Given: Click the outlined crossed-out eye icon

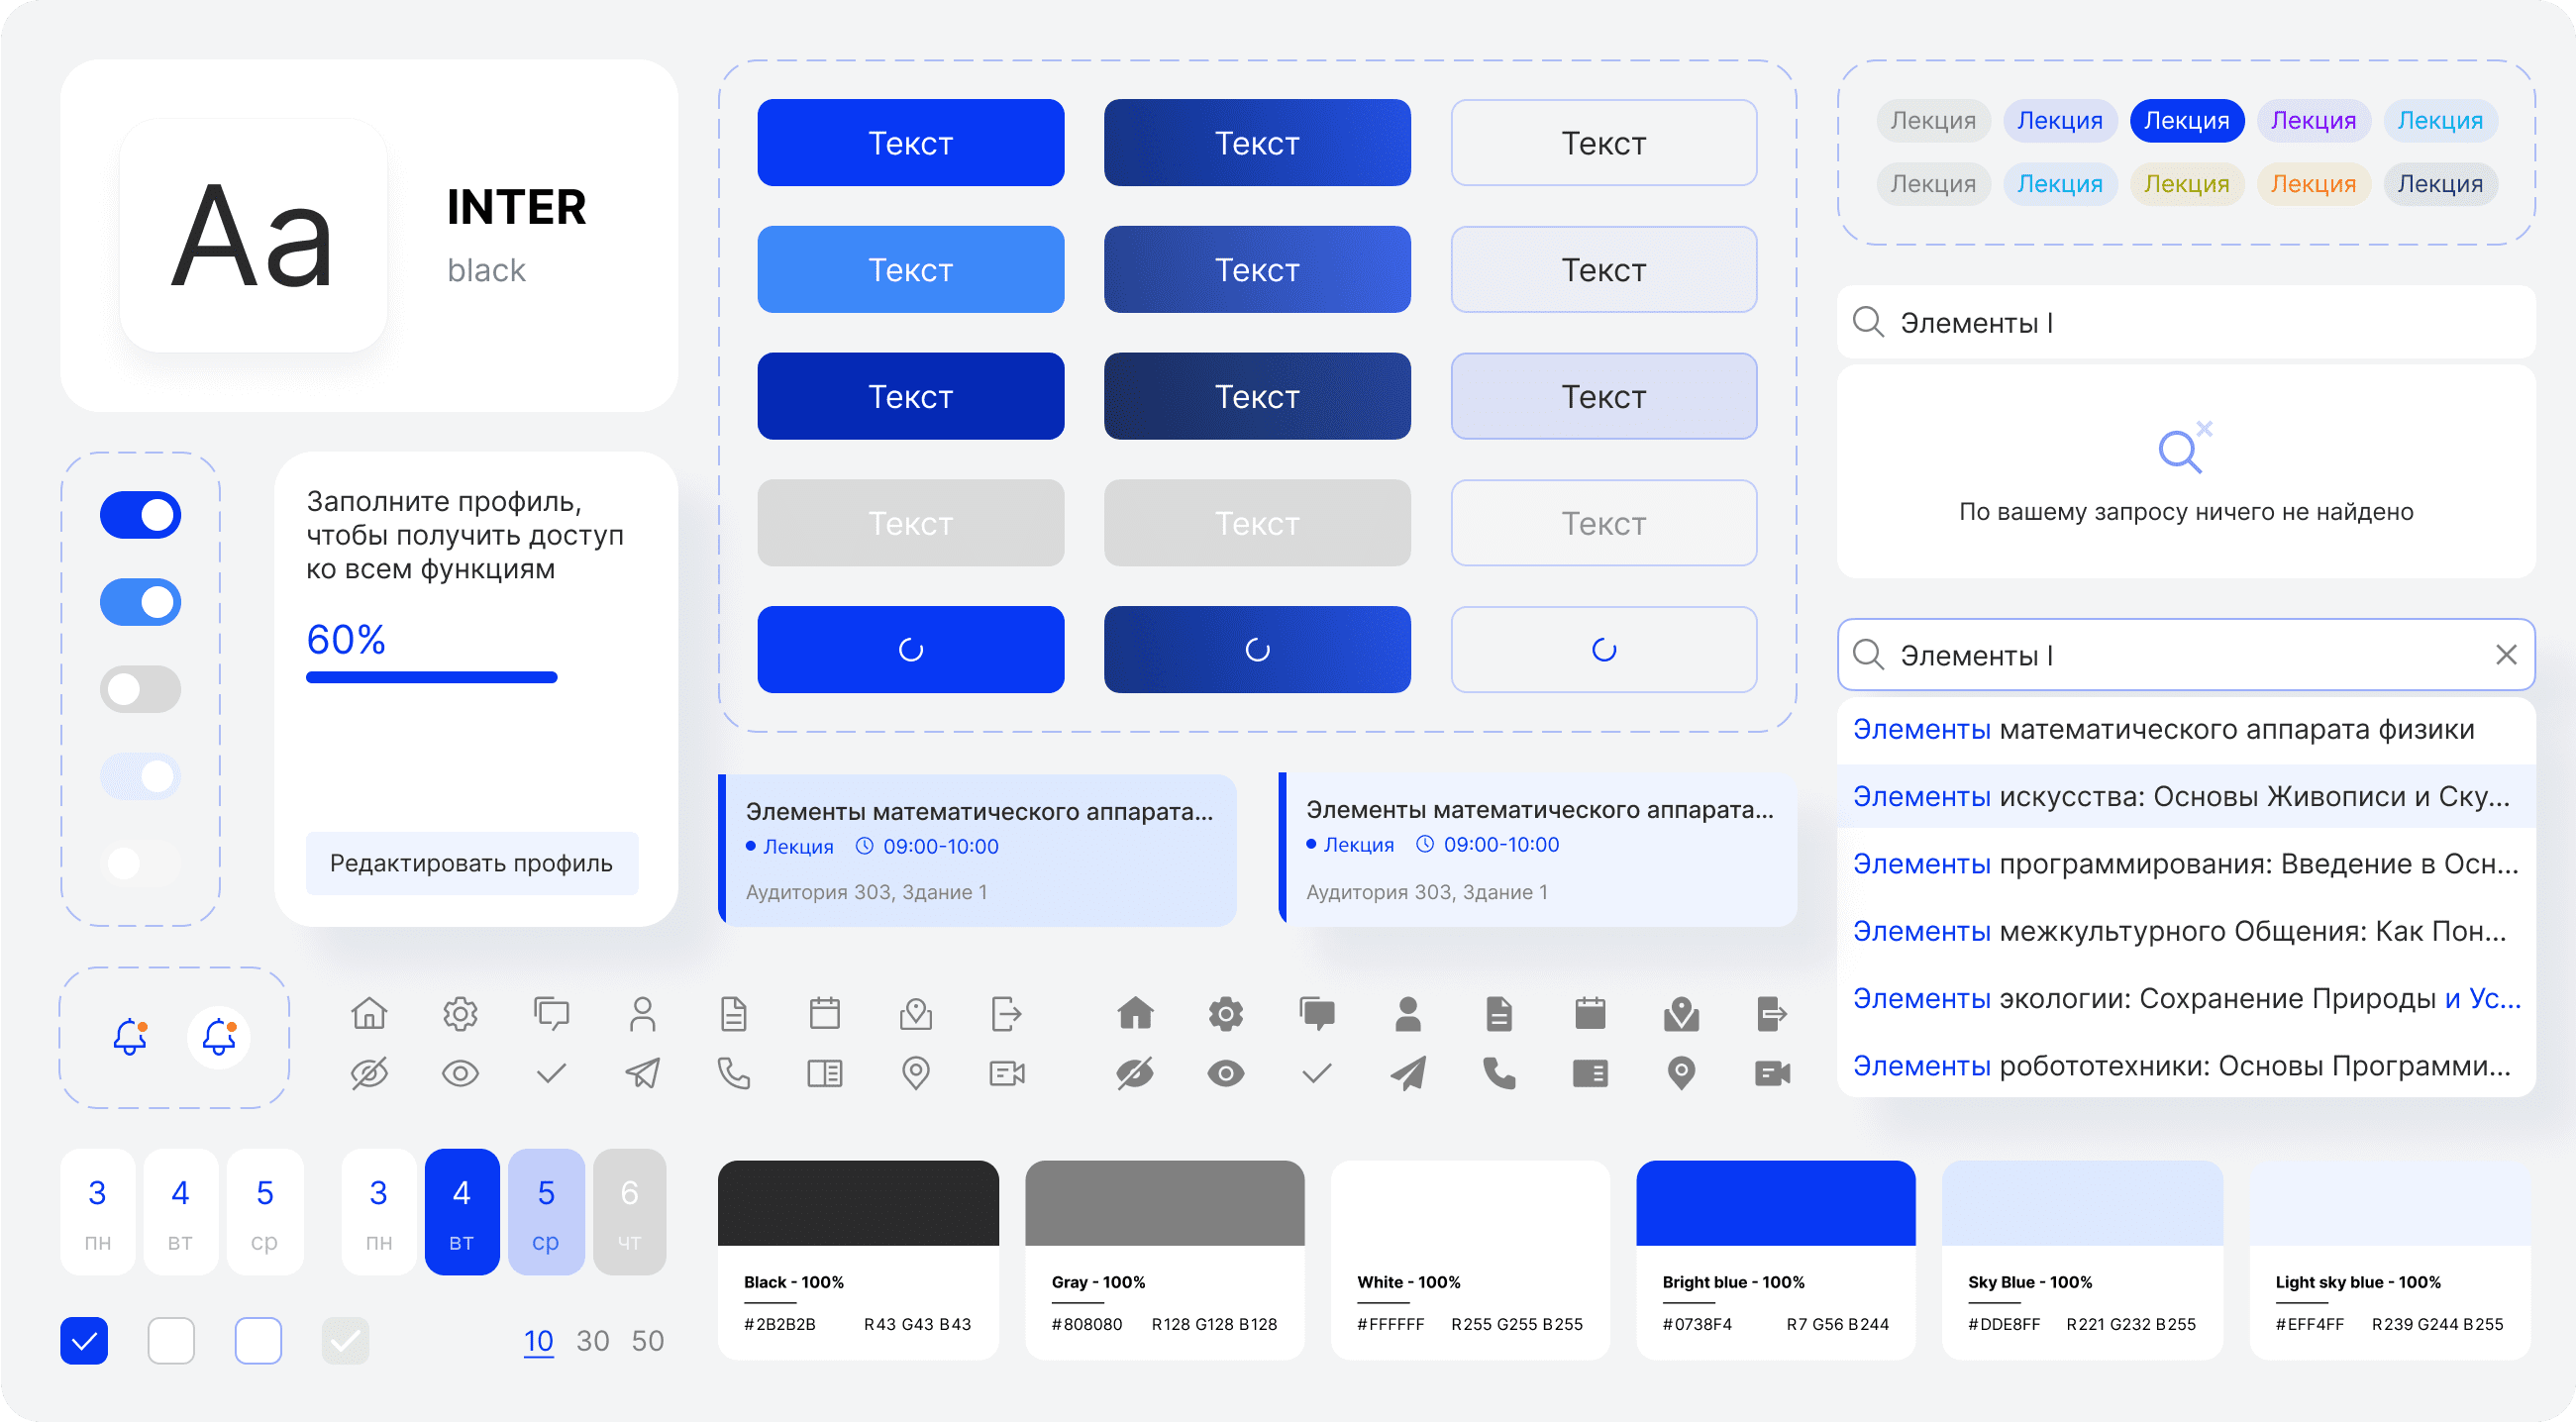Looking at the screenshot, I should (369, 1073).
